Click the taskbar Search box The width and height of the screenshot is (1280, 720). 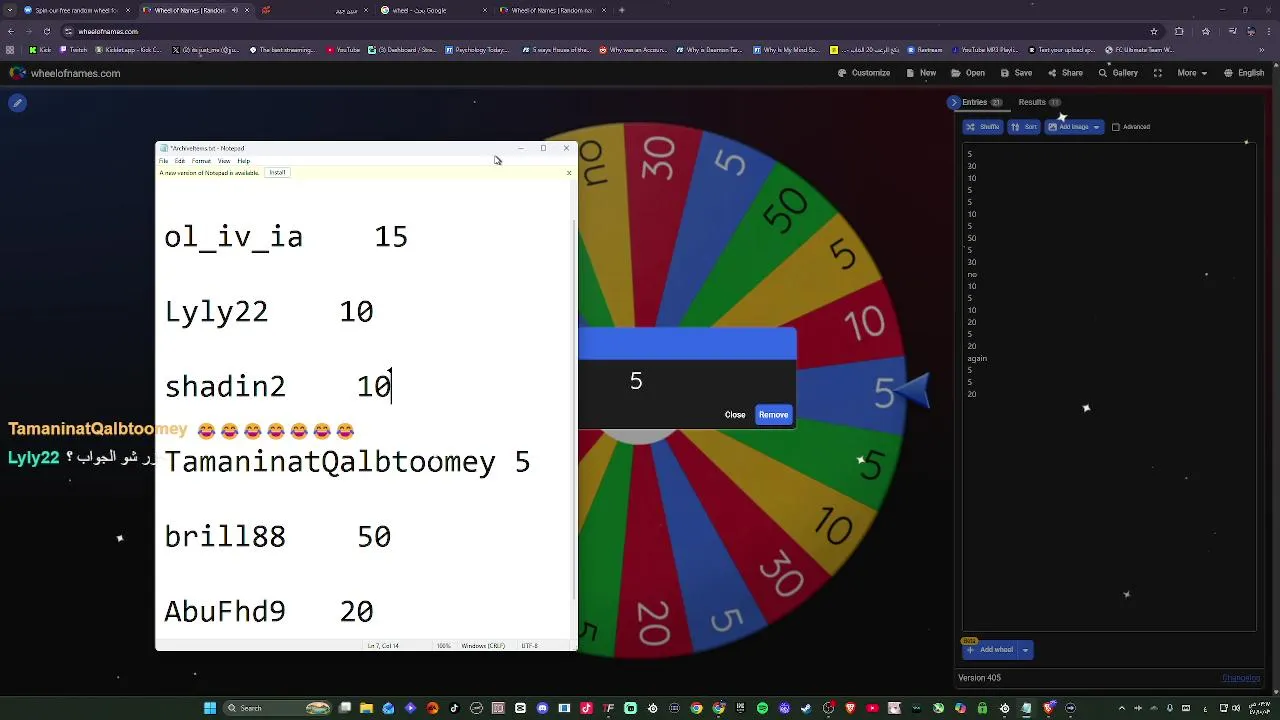277,708
